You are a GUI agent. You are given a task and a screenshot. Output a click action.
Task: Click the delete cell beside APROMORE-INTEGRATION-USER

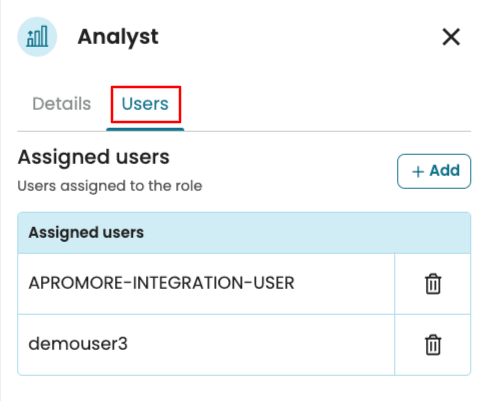433,284
